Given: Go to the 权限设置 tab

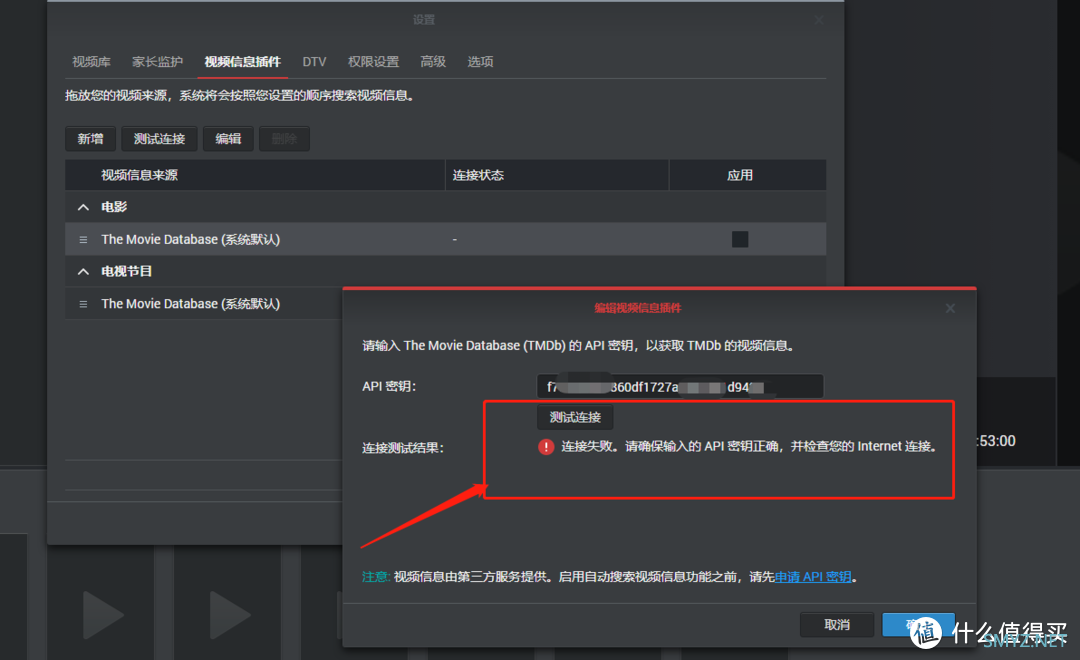Looking at the screenshot, I should click(373, 62).
